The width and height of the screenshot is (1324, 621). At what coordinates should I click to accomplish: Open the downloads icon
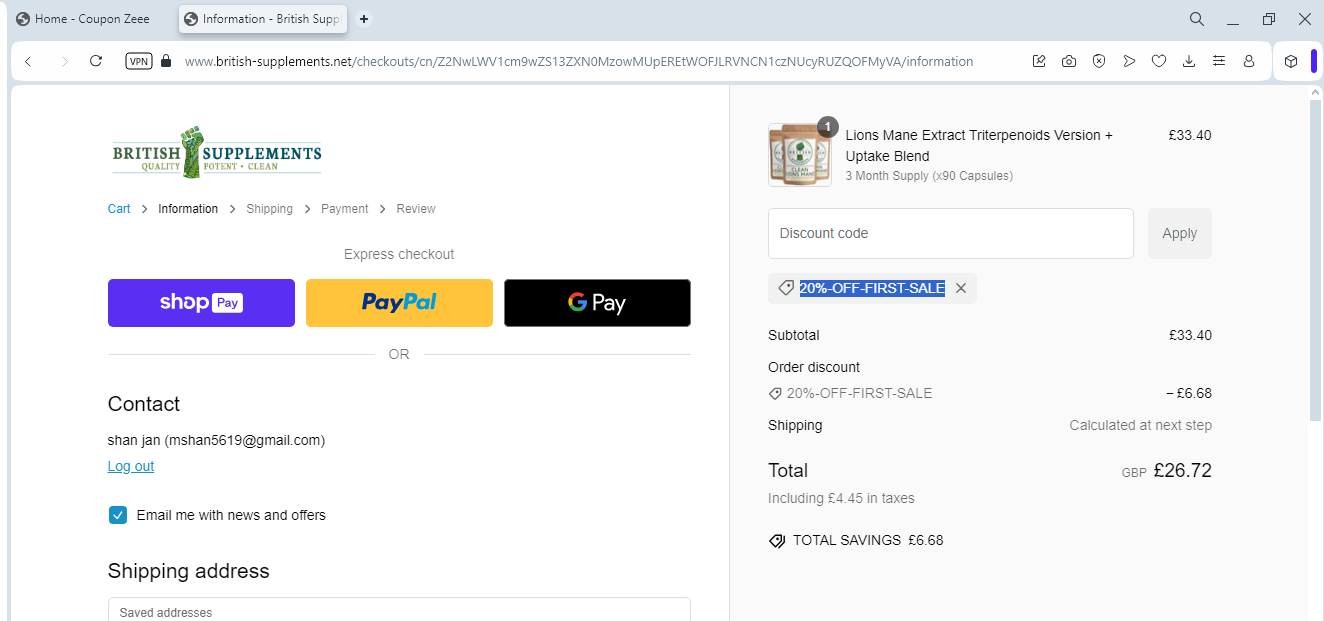pyautogui.click(x=1189, y=61)
